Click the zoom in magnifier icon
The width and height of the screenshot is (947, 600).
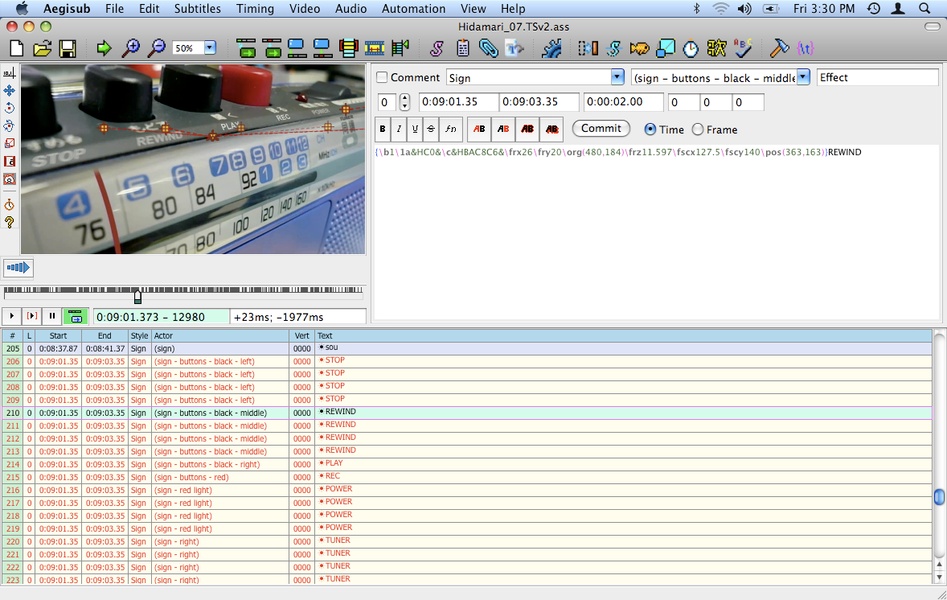(x=130, y=48)
